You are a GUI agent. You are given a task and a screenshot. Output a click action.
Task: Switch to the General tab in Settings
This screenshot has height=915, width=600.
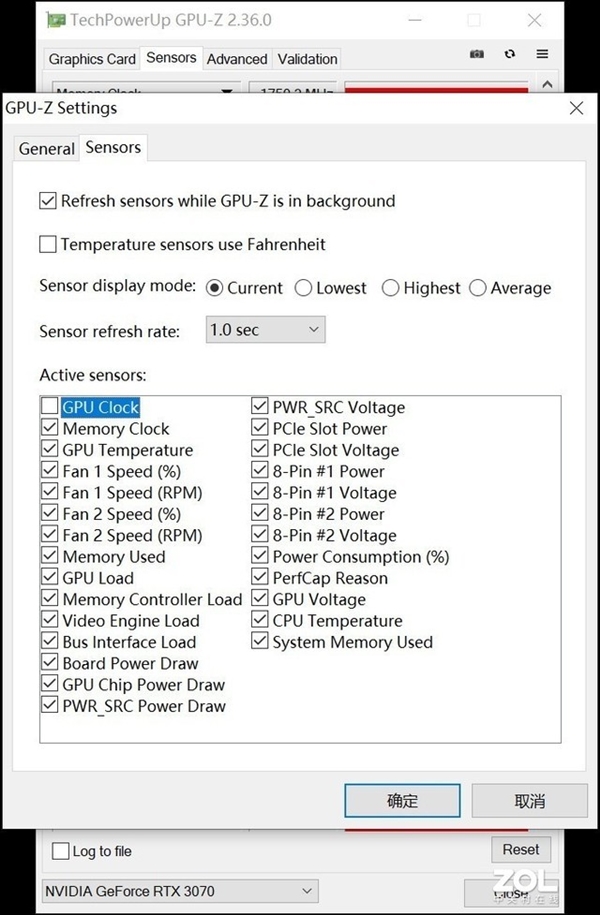pyautogui.click(x=47, y=149)
